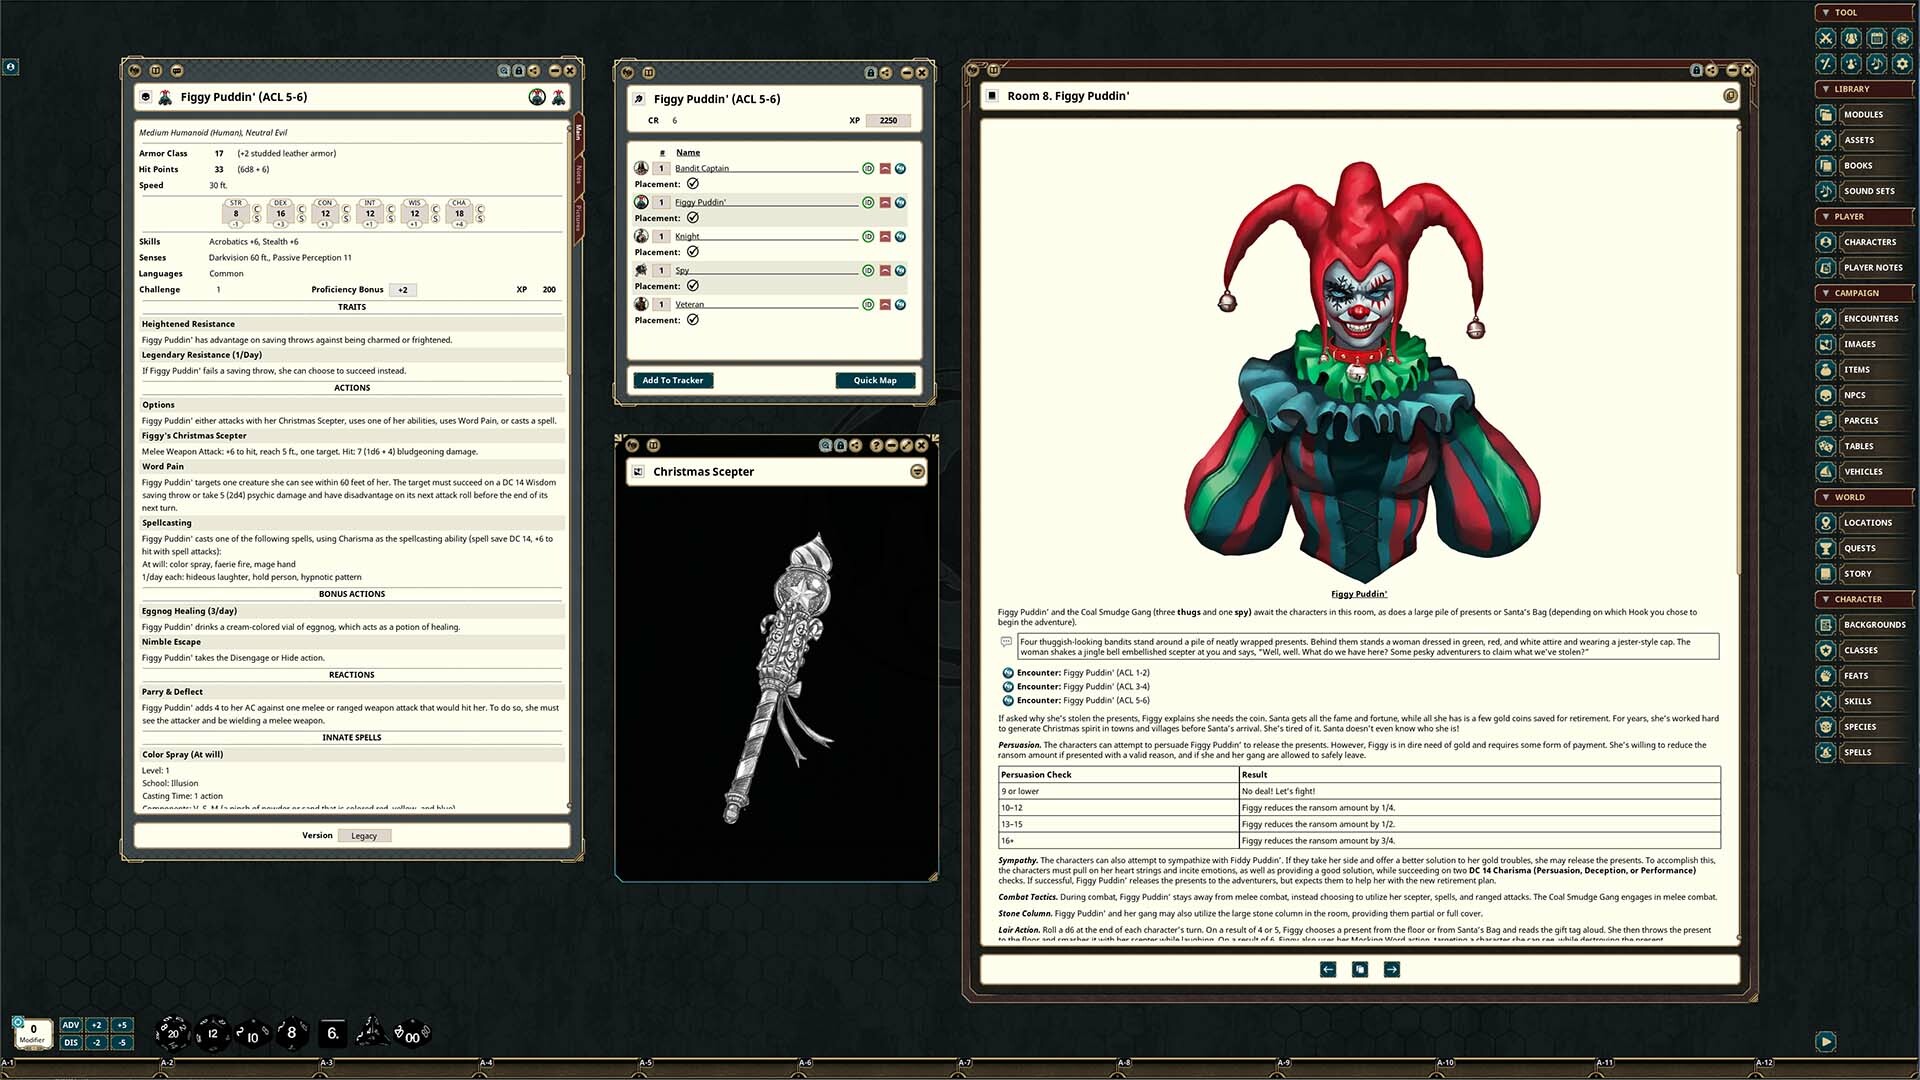Switch the statblock Version to Legacy
The width and height of the screenshot is (1920, 1080).
(365, 835)
